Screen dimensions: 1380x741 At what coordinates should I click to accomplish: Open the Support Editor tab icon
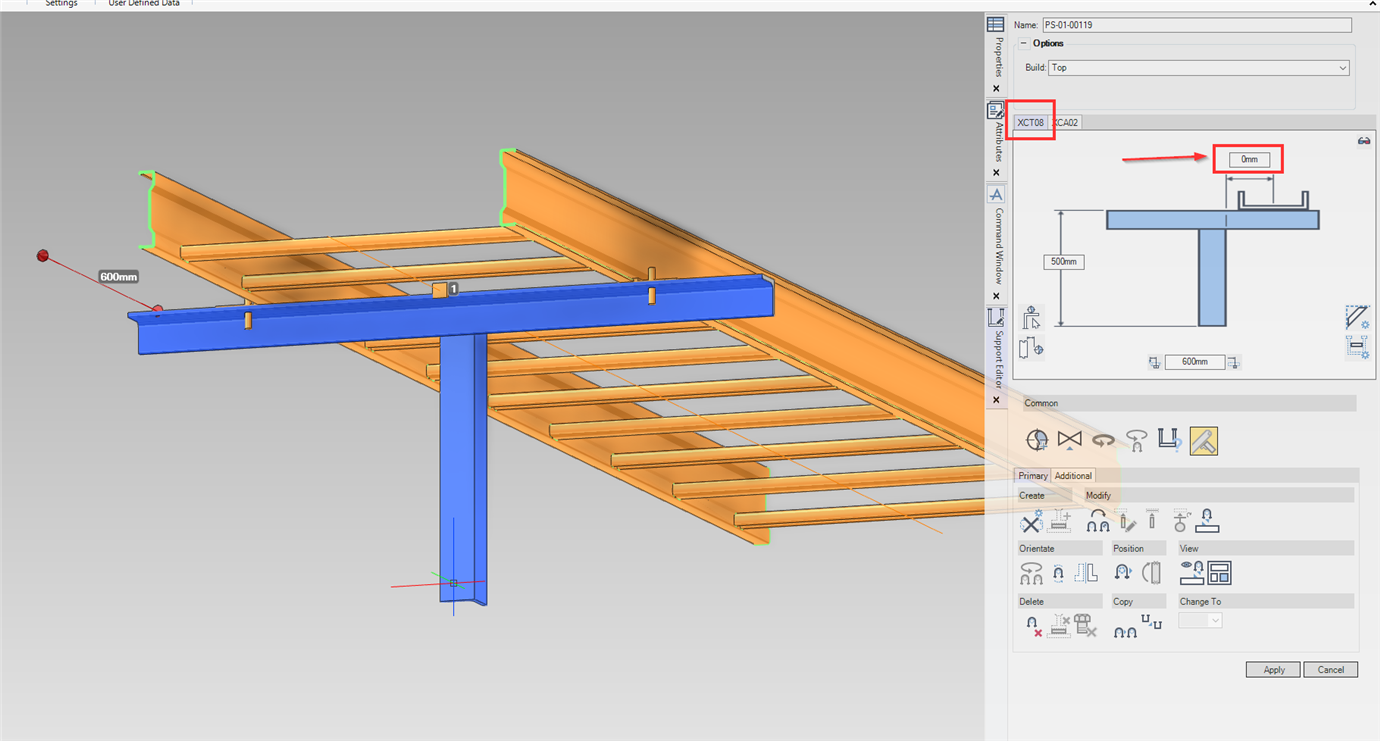(x=996, y=317)
